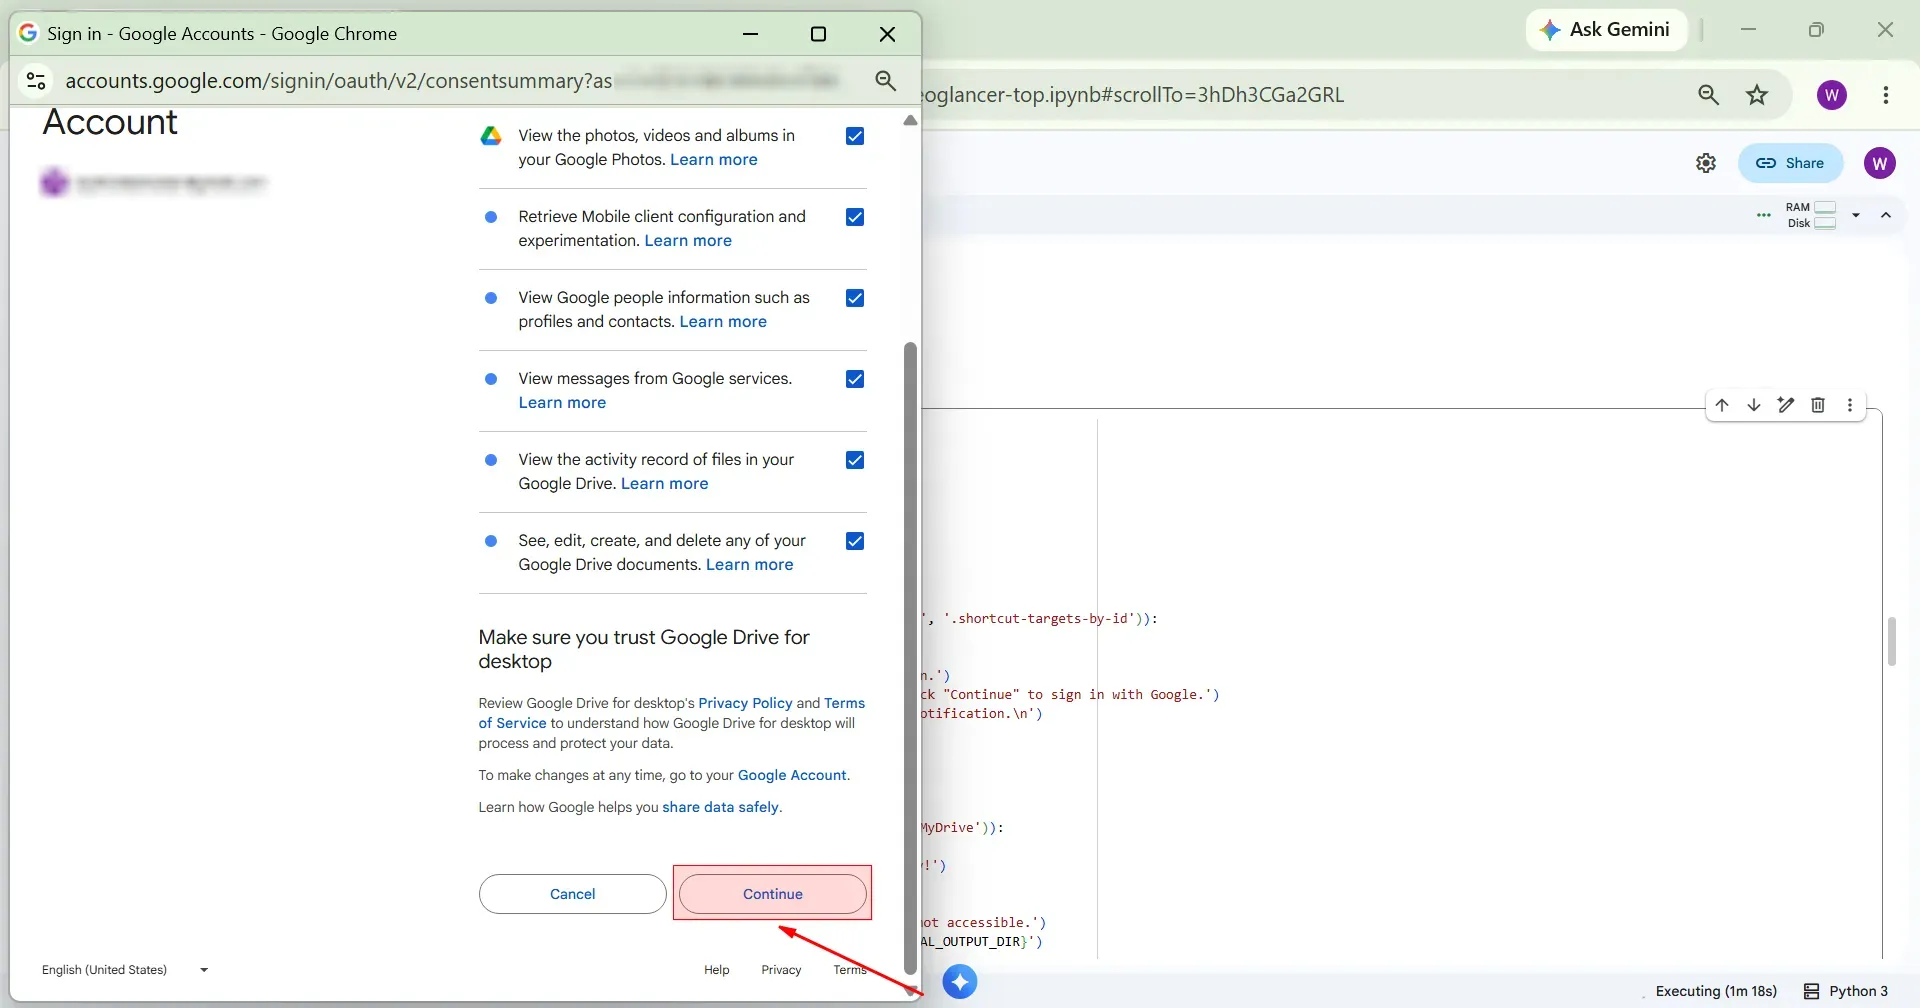Uncheck Google people information permission checkbox
Screen dimensions: 1920x1008
tap(855, 298)
